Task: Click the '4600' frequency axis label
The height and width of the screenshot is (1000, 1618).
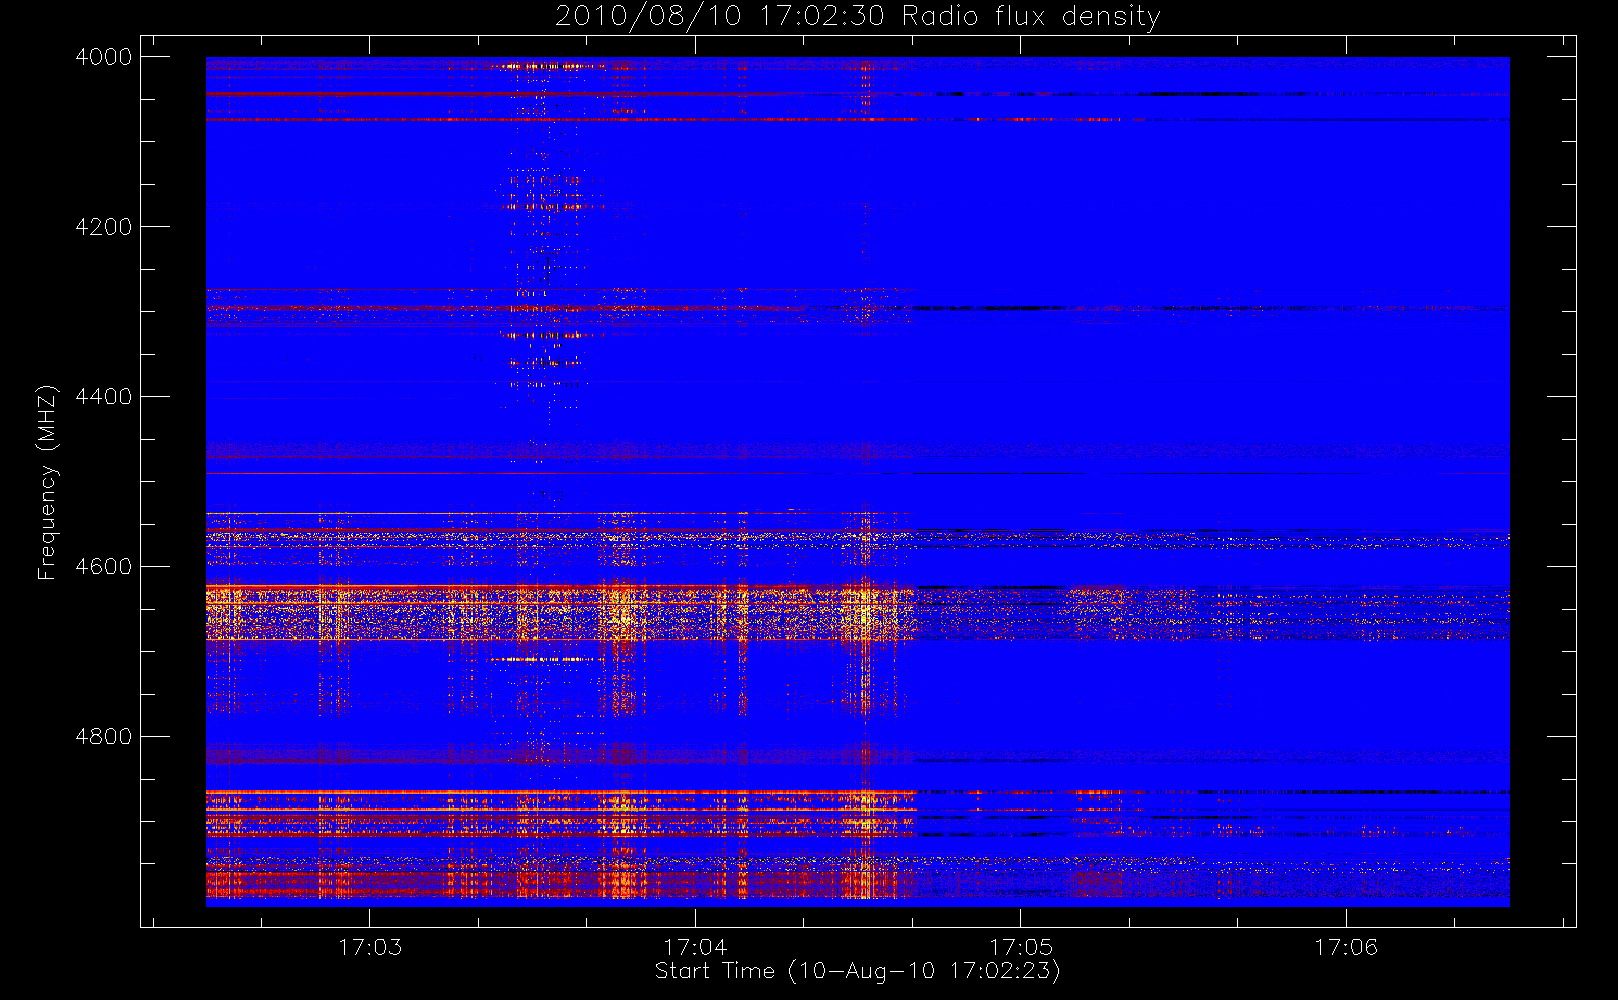Action: pyautogui.click(x=104, y=567)
